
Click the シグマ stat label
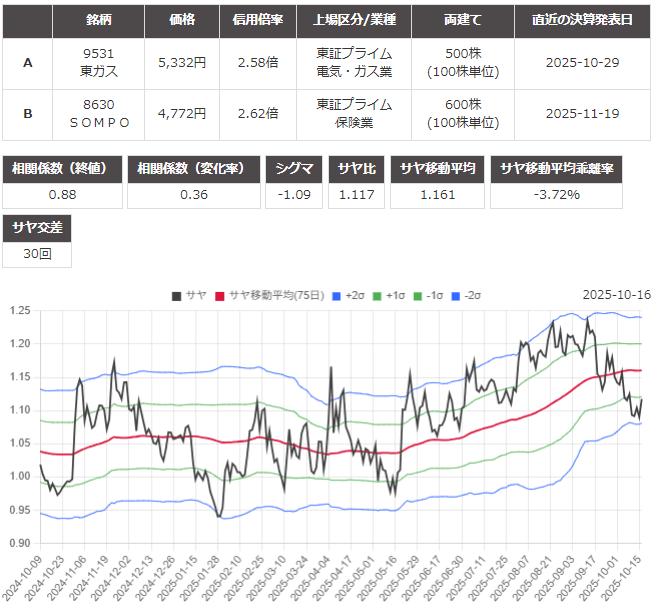295,168
